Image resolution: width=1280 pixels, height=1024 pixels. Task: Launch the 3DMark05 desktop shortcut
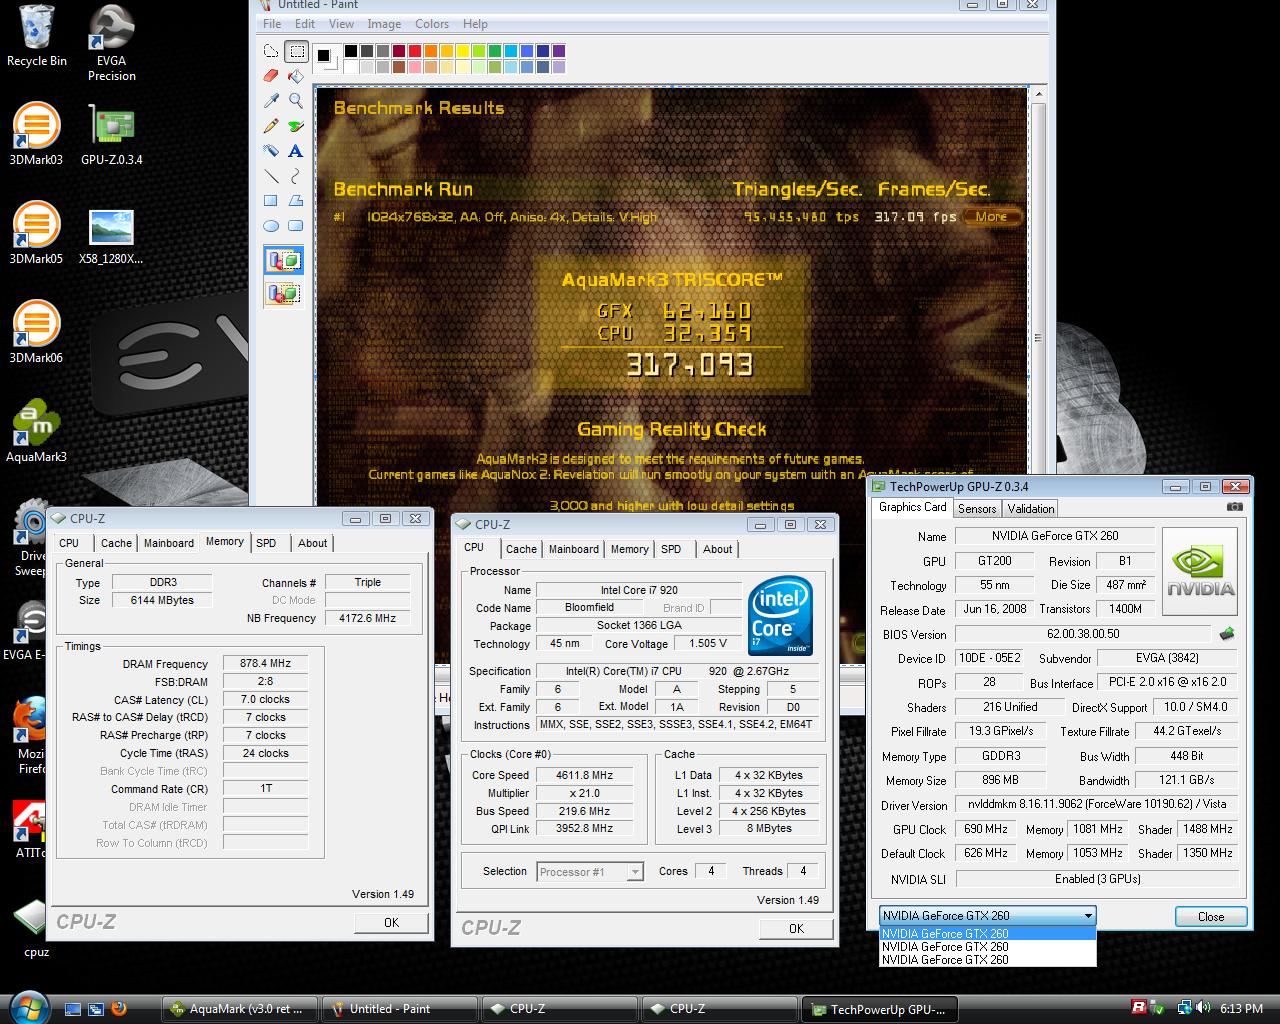(x=36, y=233)
